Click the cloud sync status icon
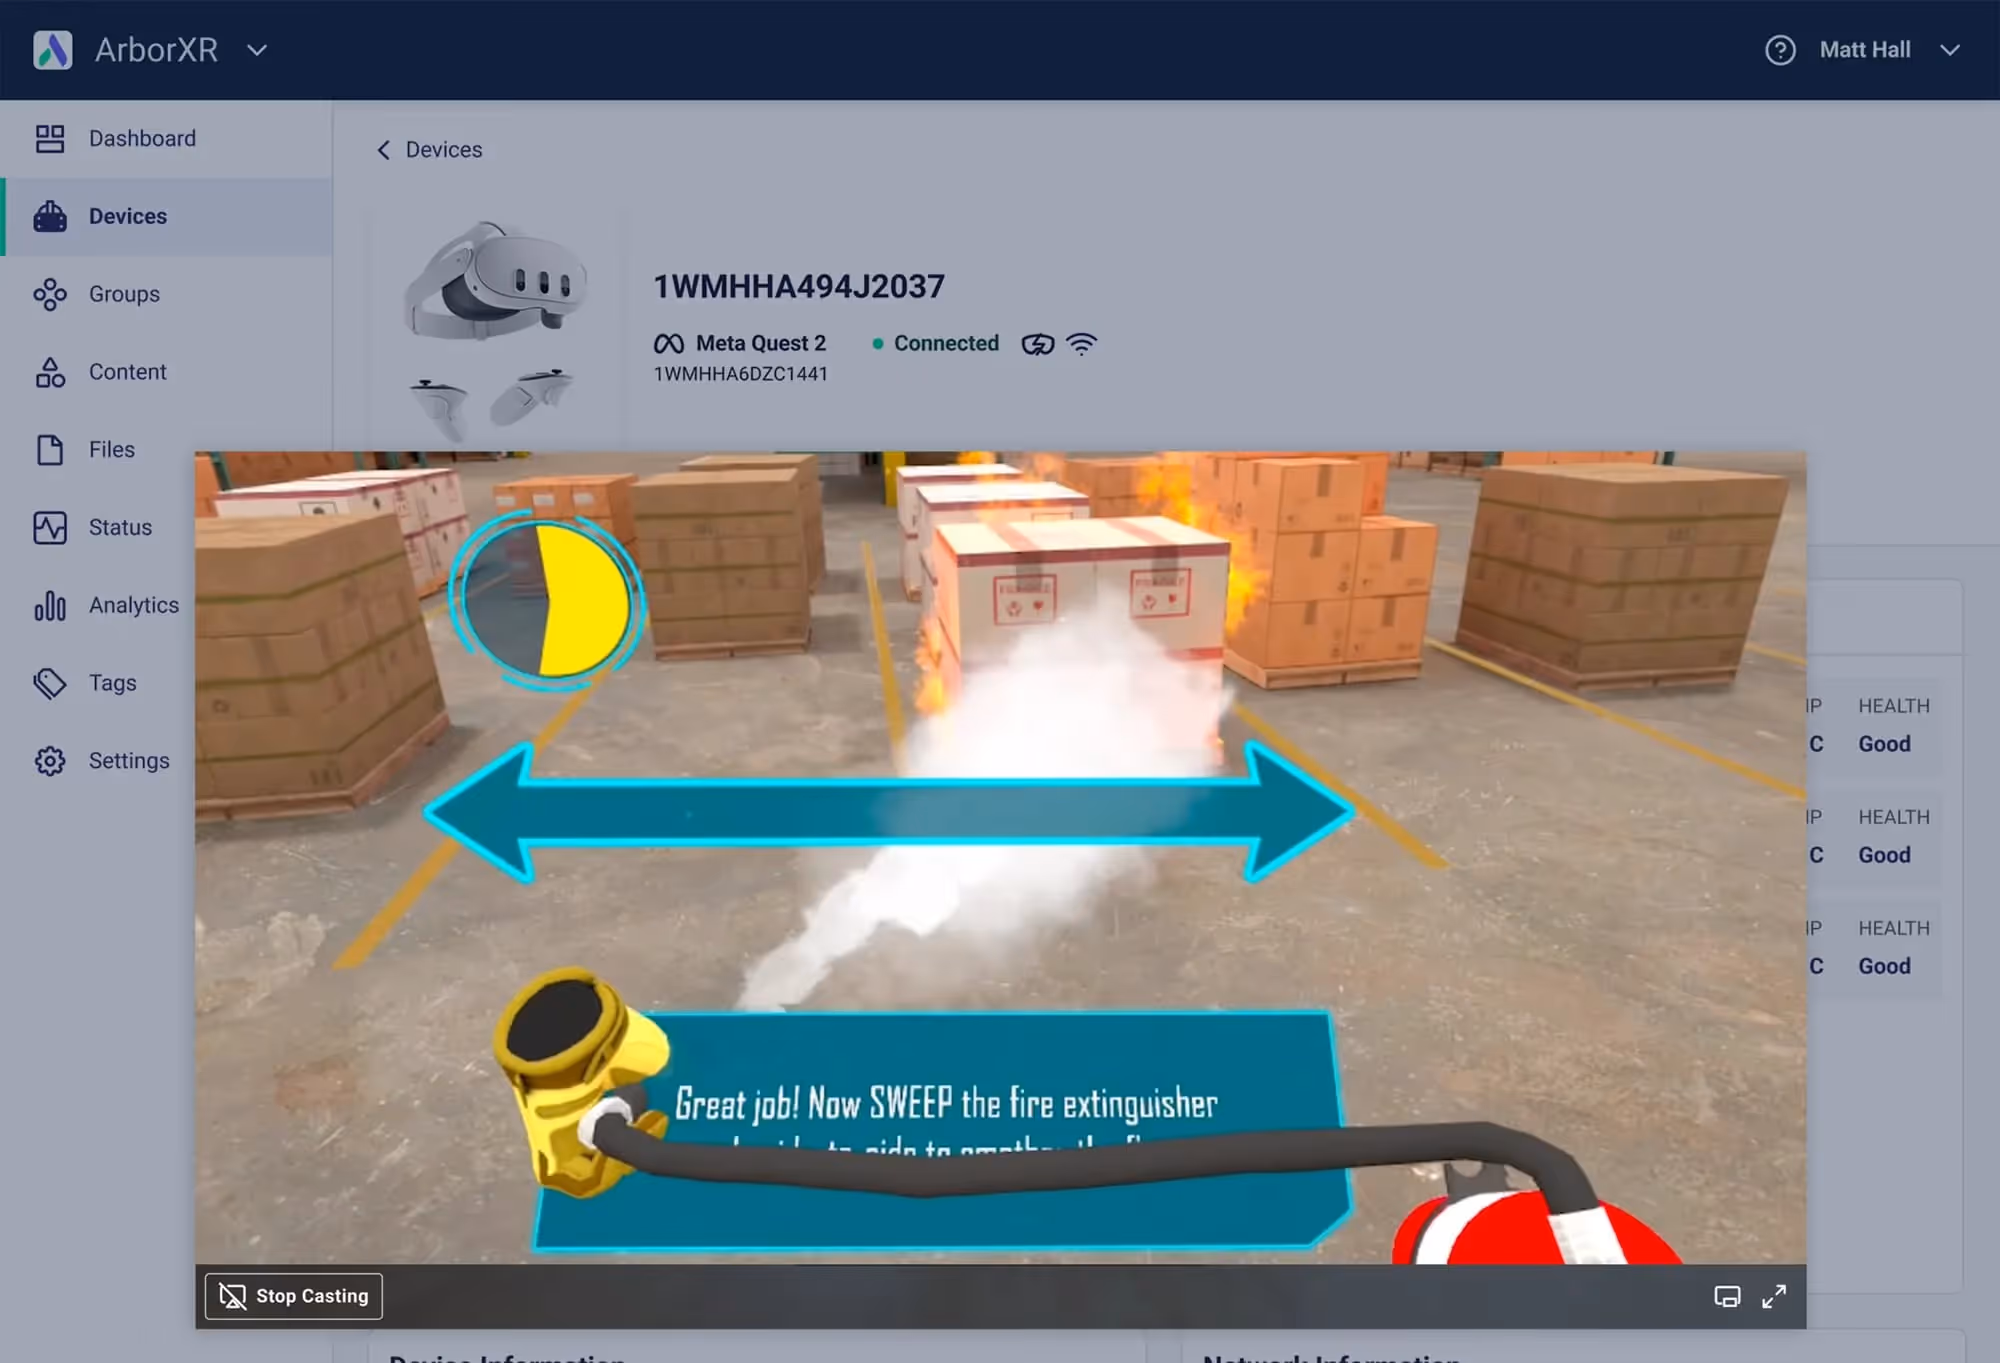This screenshot has width=2000, height=1363. tap(1038, 344)
